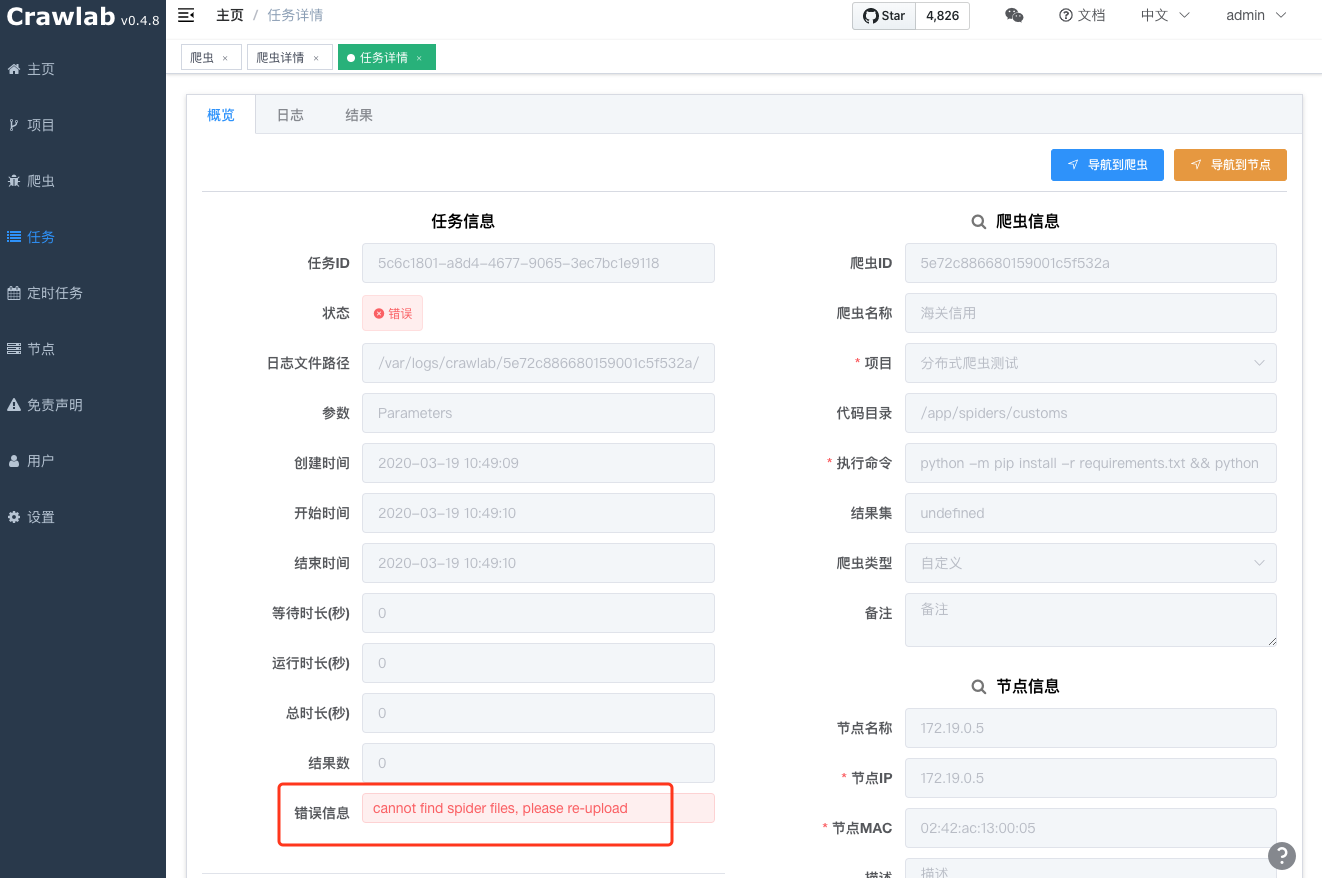The image size is (1322, 878).
Task: Open the 中文 language dropdown
Action: tap(1165, 16)
